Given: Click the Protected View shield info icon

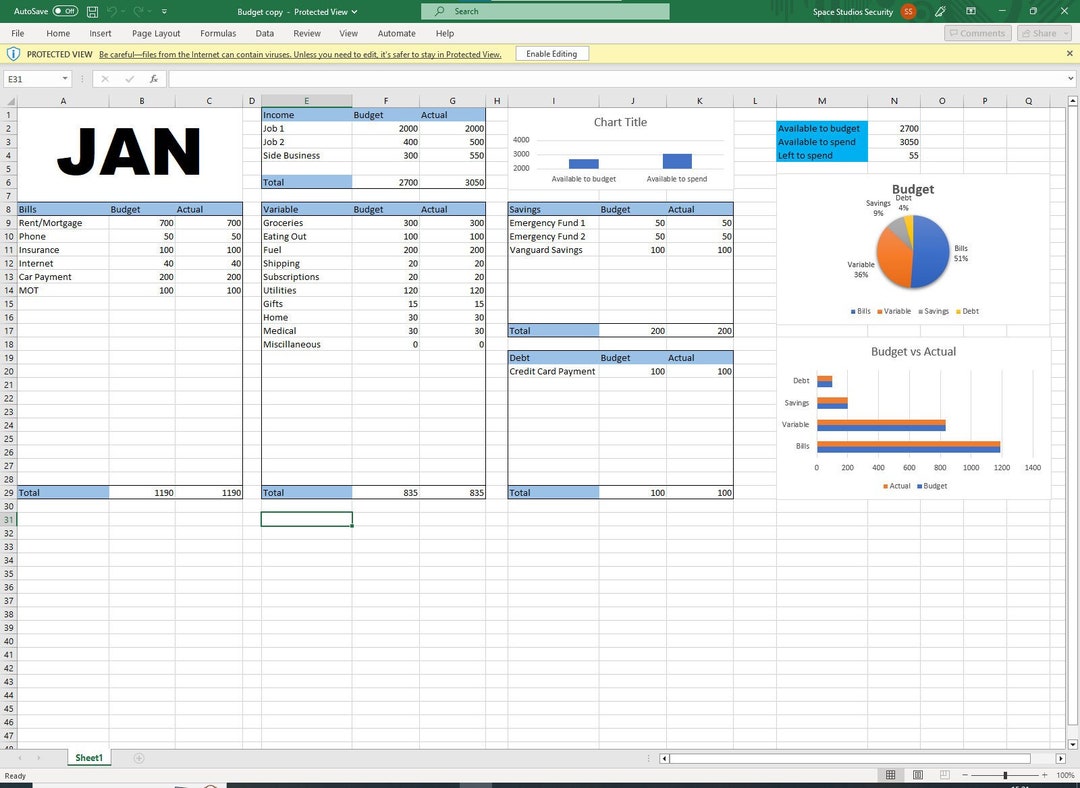Looking at the screenshot, I should (x=13, y=54).
